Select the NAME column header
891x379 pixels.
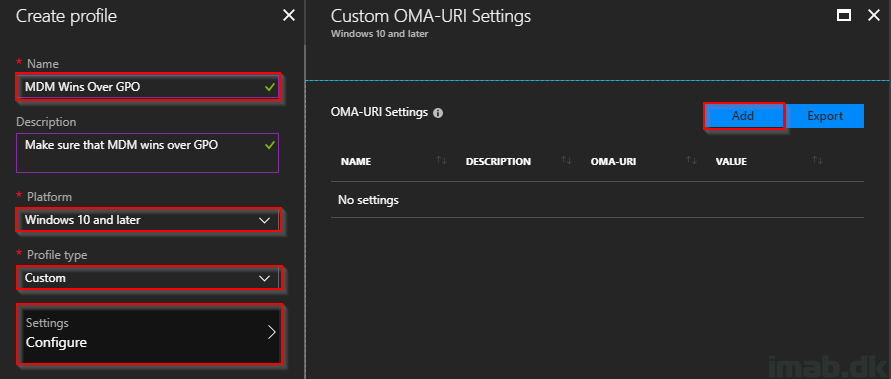[356, 161]
